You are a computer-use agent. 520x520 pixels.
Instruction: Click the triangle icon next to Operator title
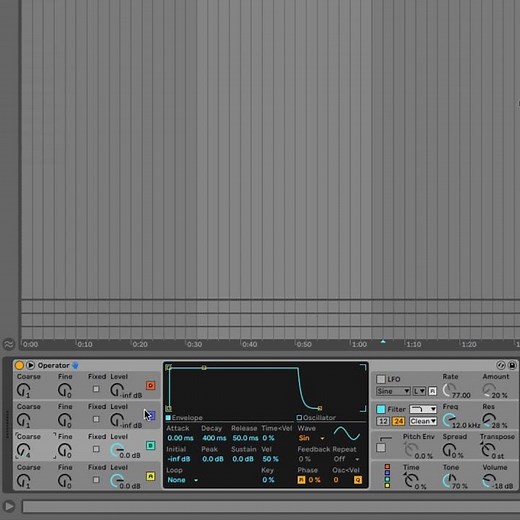[x=30, y=365]
